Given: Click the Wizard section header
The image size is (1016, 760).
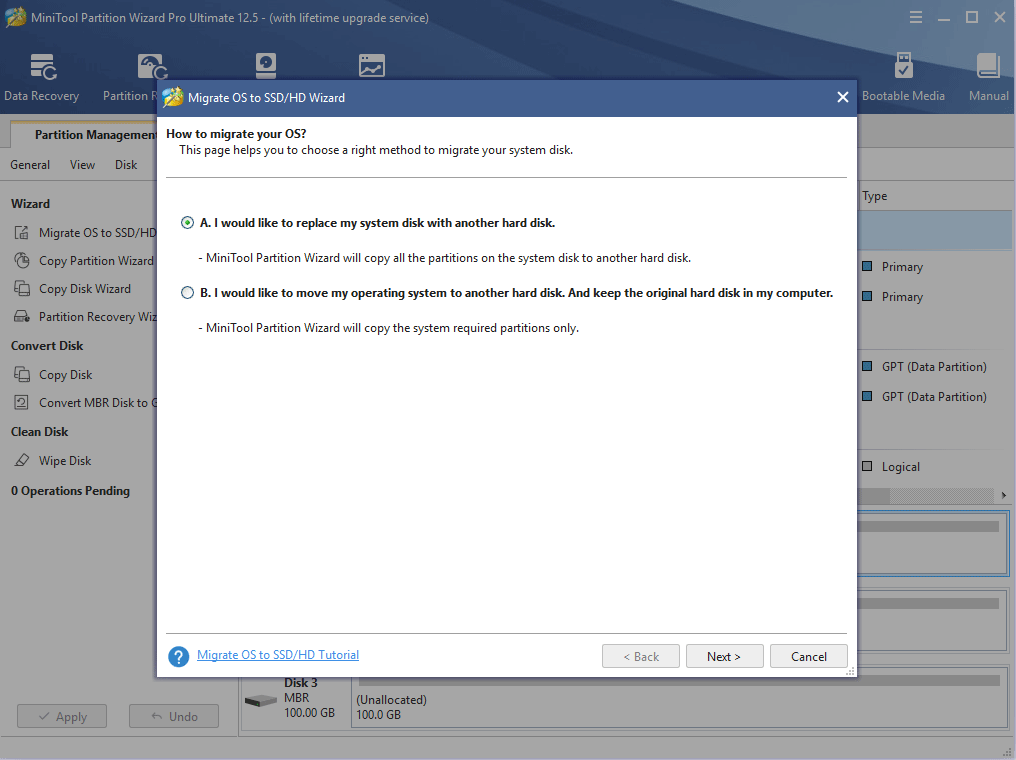Looking at the screenshot, I should point(30,203).
